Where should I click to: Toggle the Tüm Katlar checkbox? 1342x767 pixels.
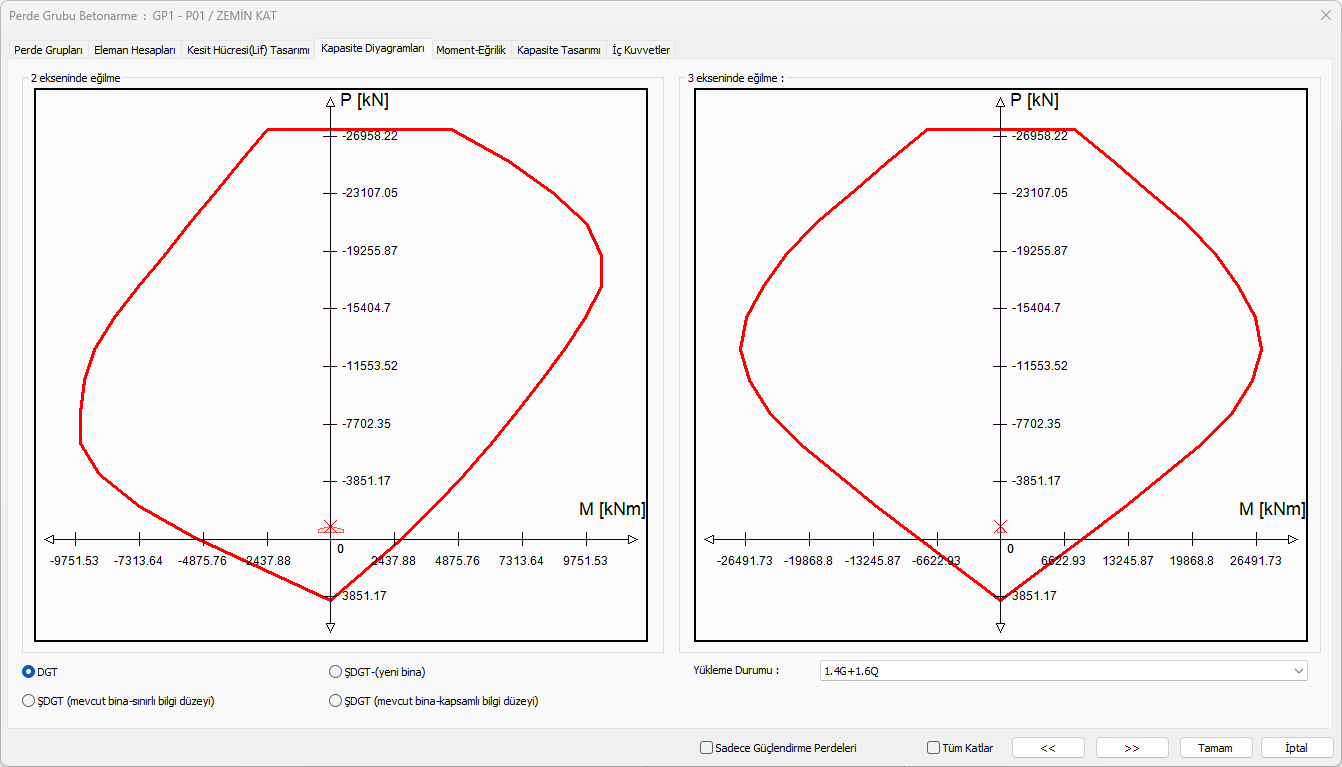pyautogui.click(x=934, y=747)
